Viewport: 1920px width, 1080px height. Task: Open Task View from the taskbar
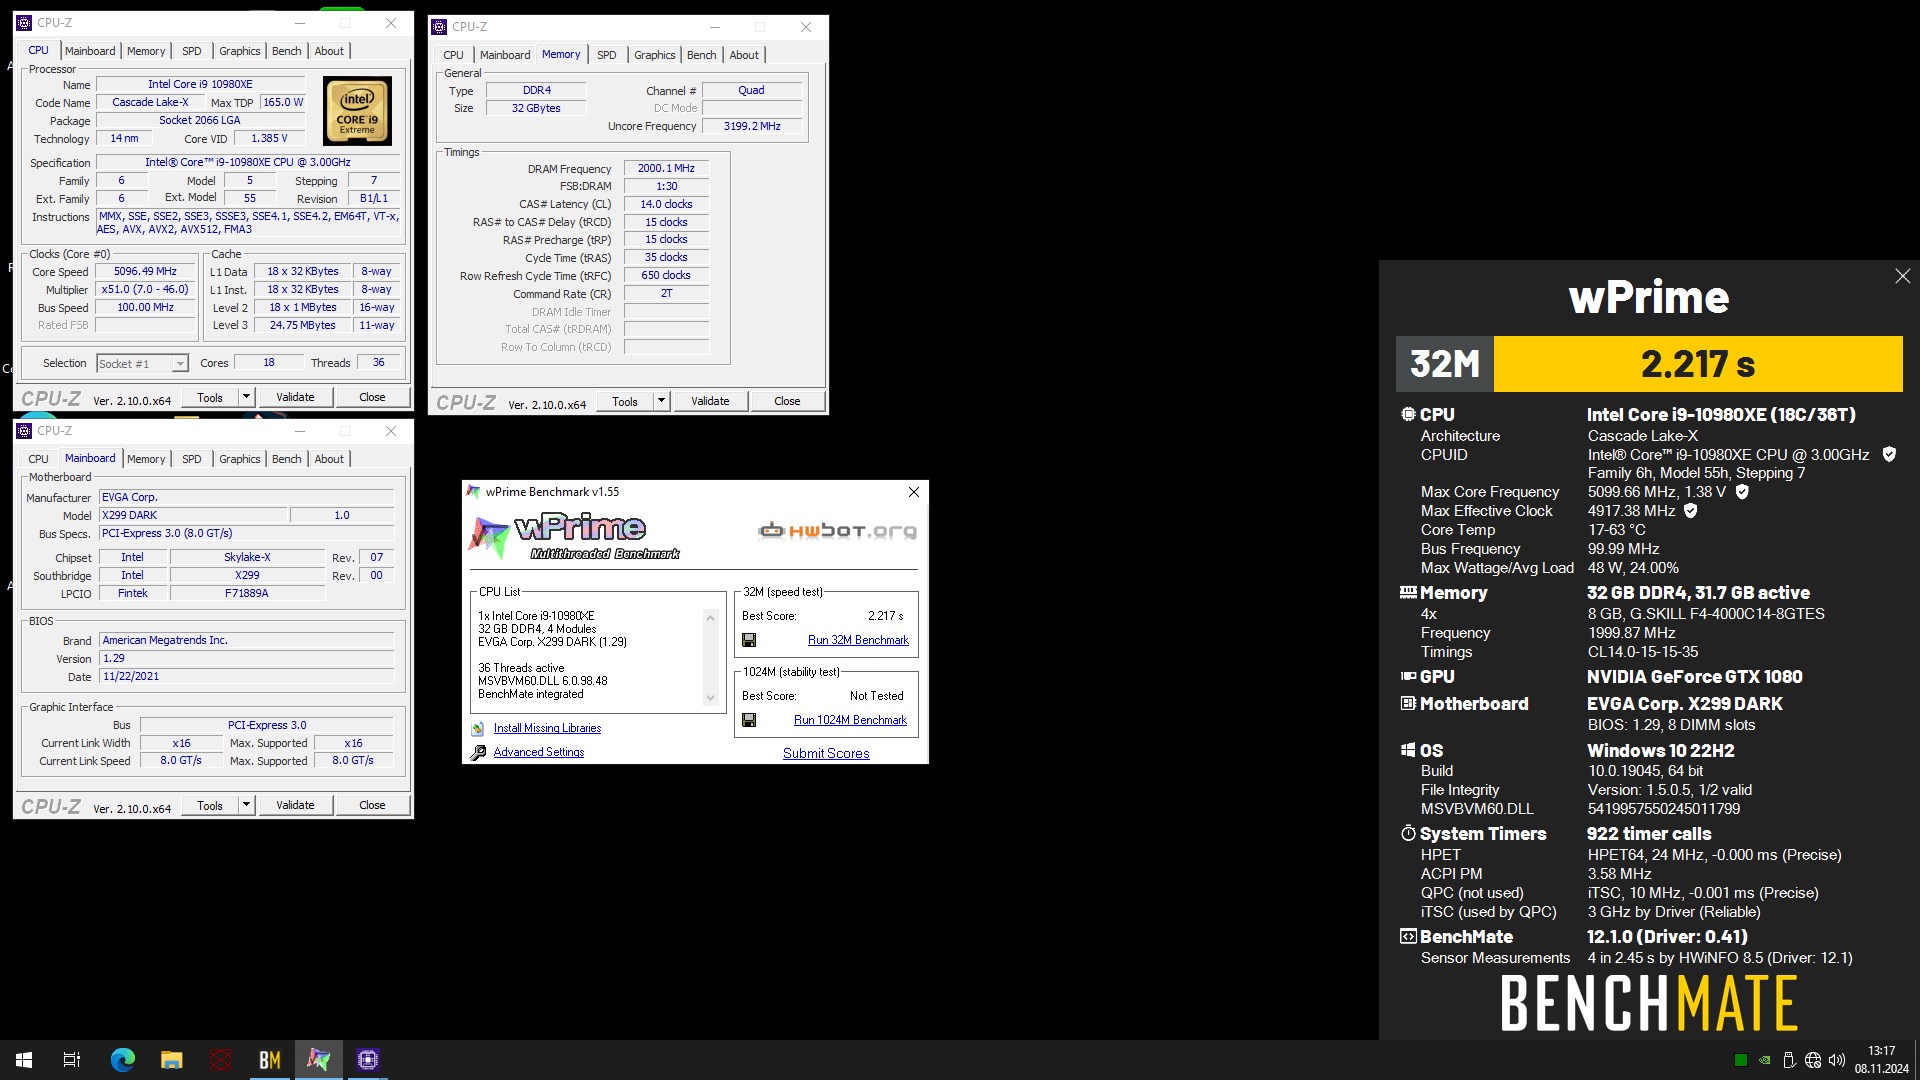pos(72,1060)
